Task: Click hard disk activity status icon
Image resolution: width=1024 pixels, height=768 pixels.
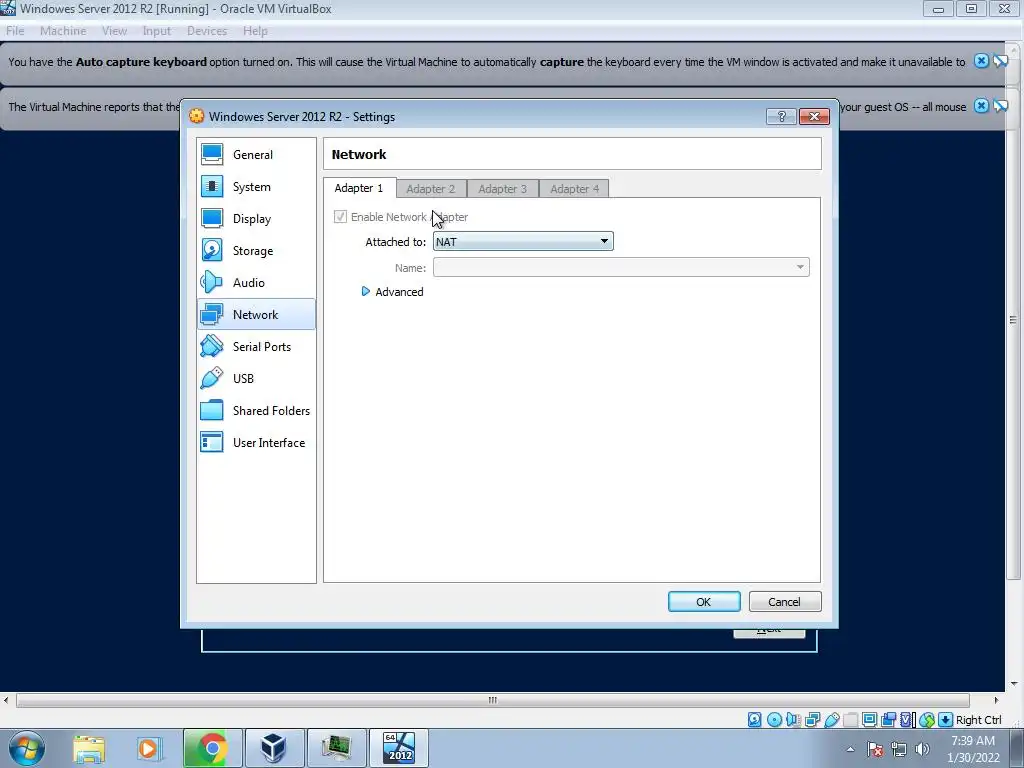Action: point(754,720)
